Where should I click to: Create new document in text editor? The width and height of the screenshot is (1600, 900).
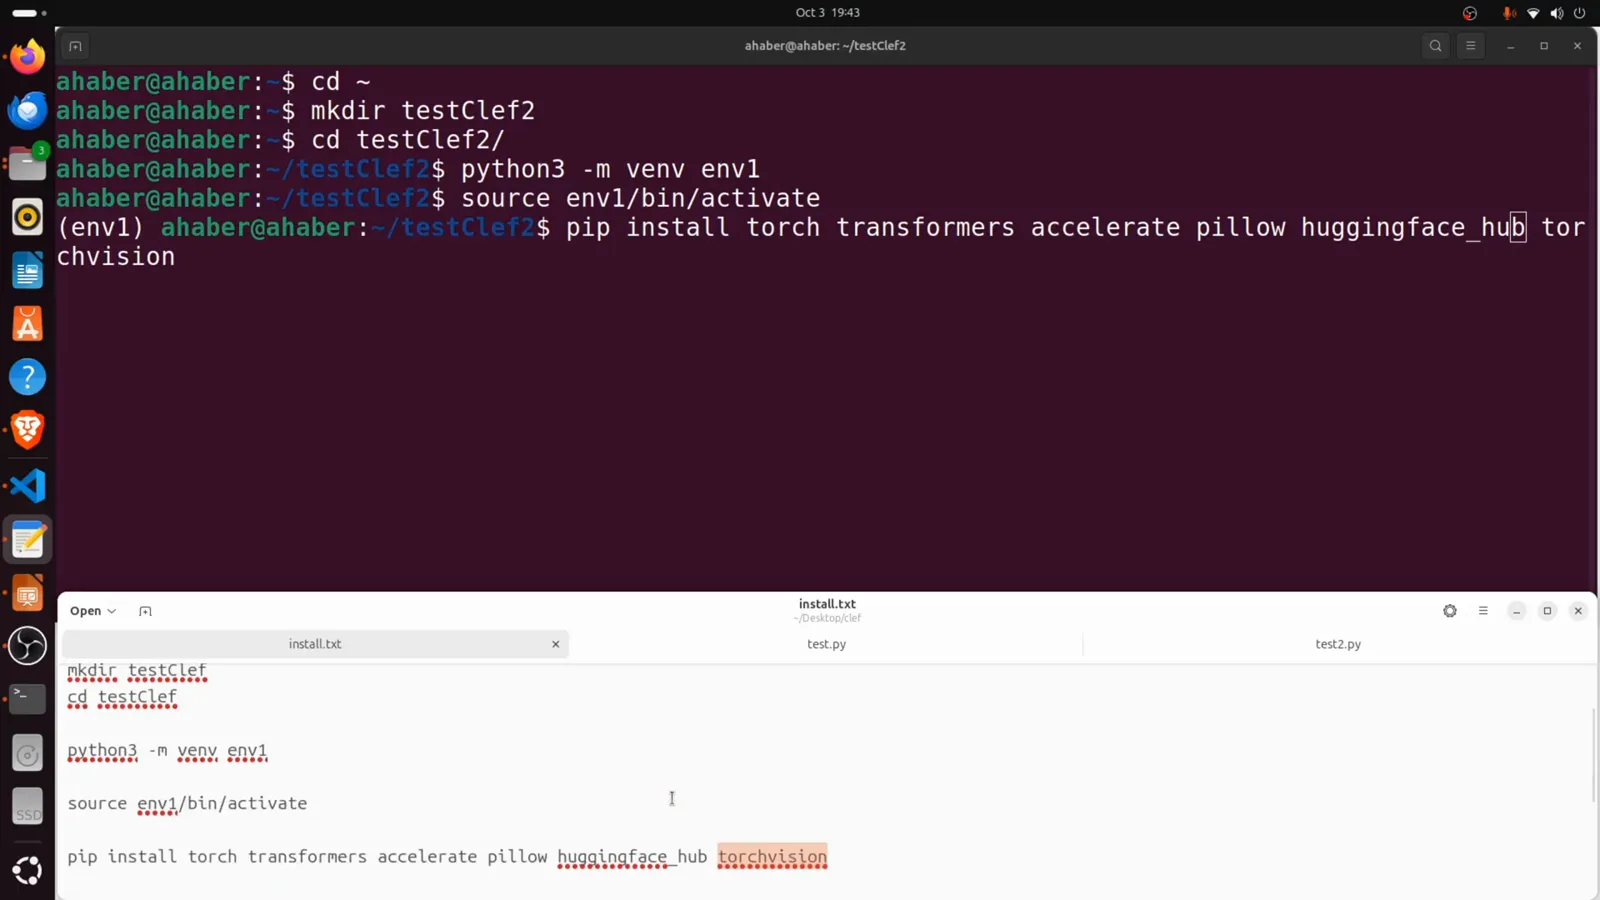point(145,611)
